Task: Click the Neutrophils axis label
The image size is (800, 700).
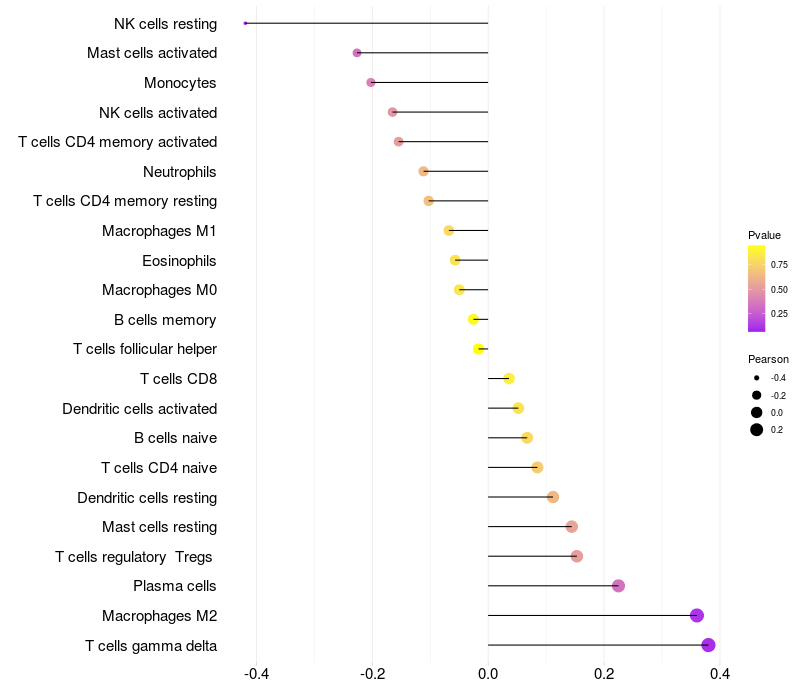Action: point(180,172)
